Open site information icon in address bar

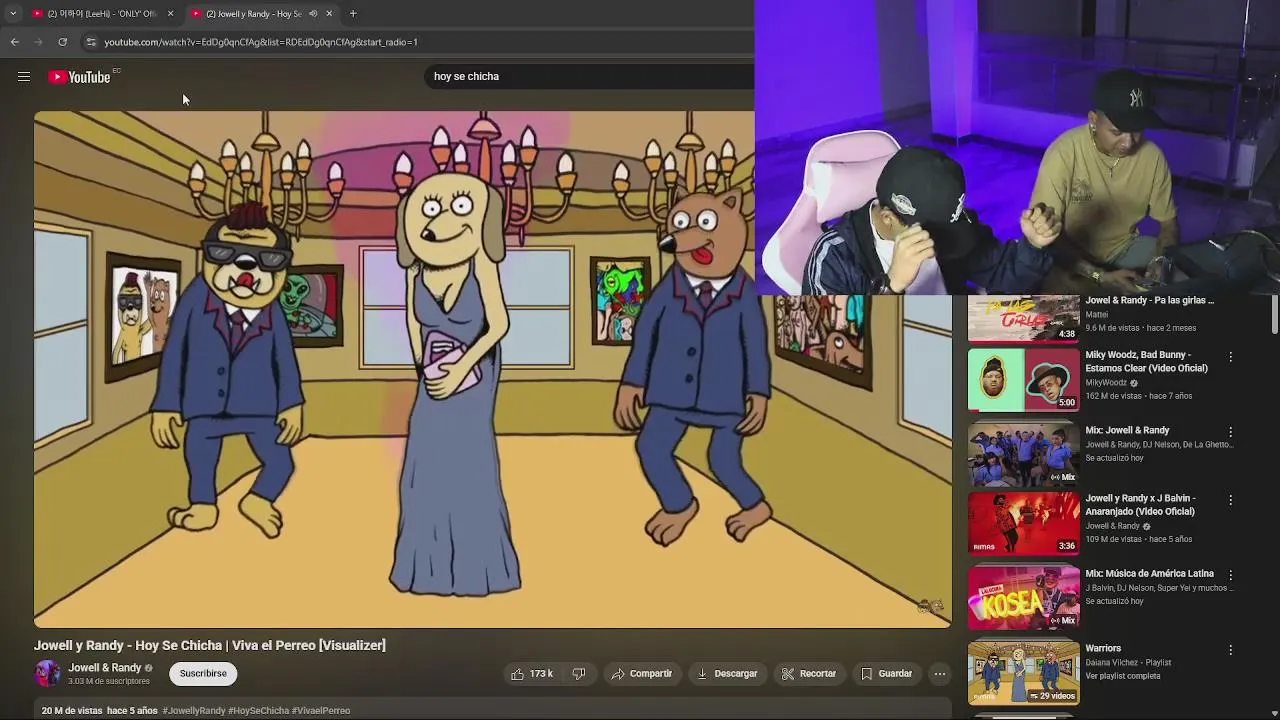[90, 42]
